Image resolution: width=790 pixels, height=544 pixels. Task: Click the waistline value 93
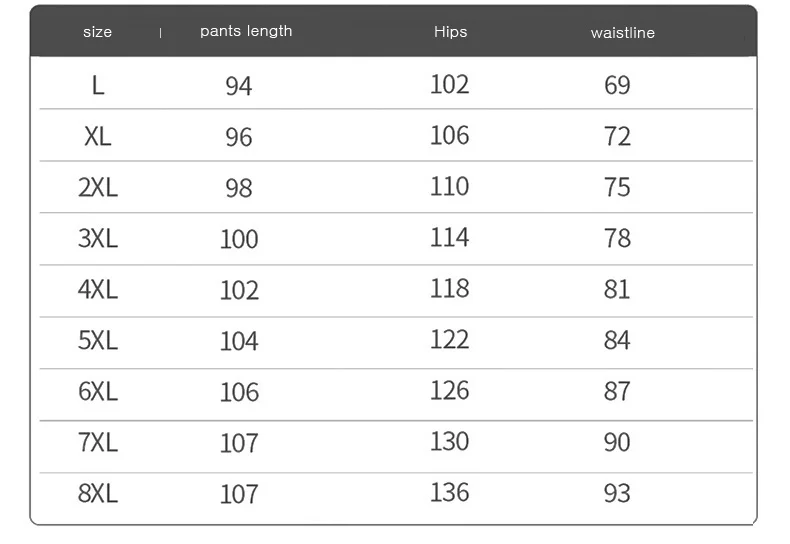point(617,493)
